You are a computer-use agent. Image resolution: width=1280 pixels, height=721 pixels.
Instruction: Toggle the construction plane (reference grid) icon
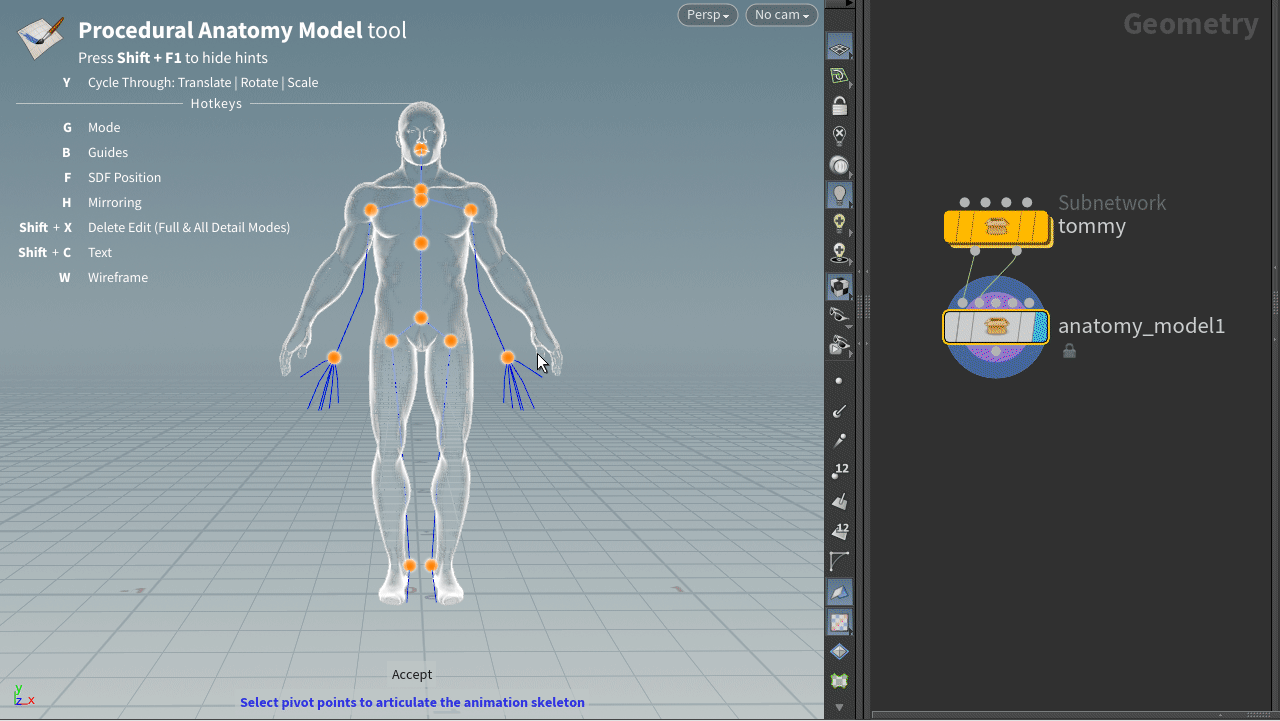pos(839,47)
